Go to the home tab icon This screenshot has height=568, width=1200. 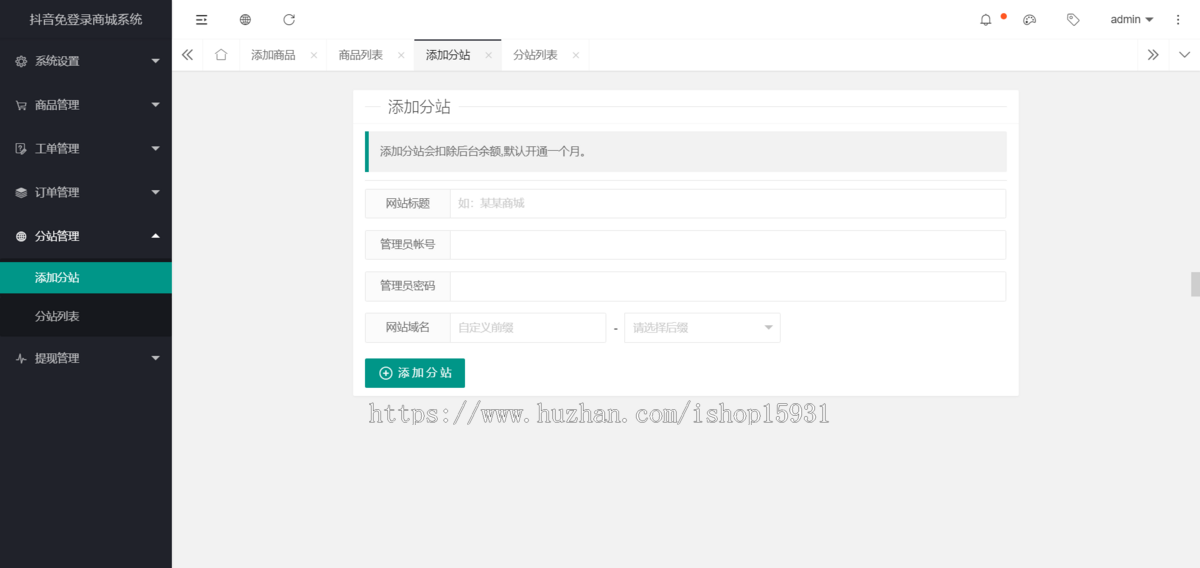221,55
